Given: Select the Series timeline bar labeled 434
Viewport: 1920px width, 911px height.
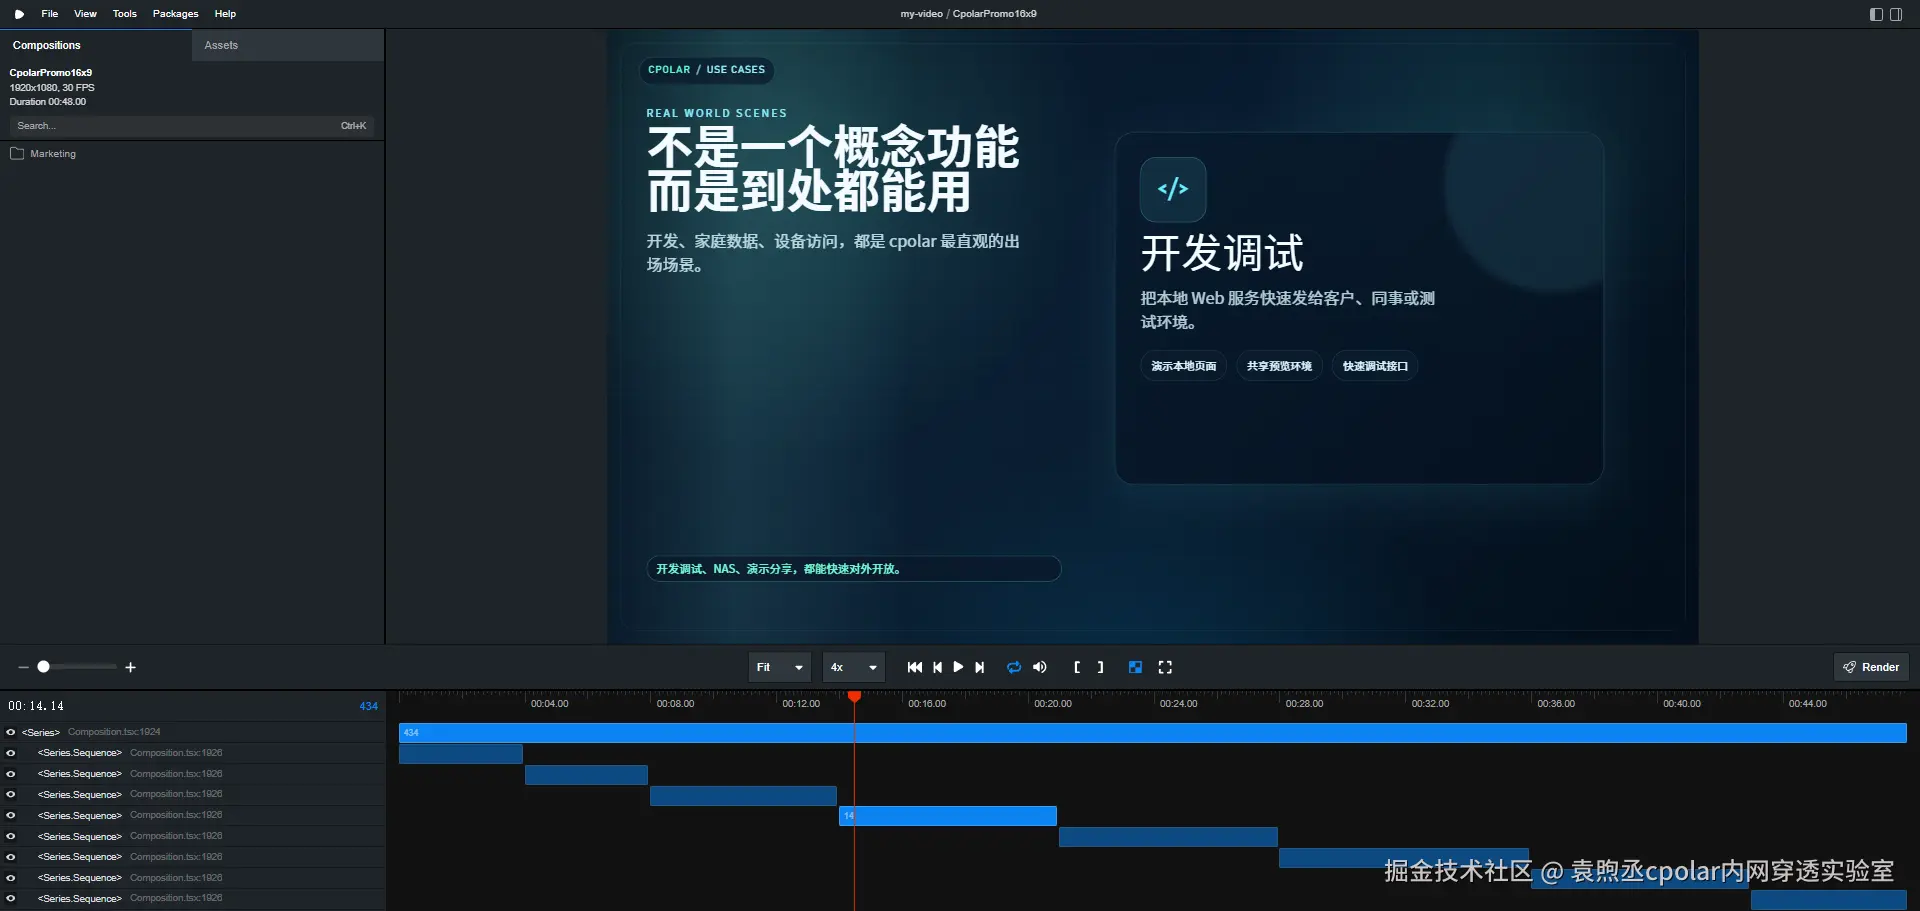Looking at the screenshot, I should 1153,733.
